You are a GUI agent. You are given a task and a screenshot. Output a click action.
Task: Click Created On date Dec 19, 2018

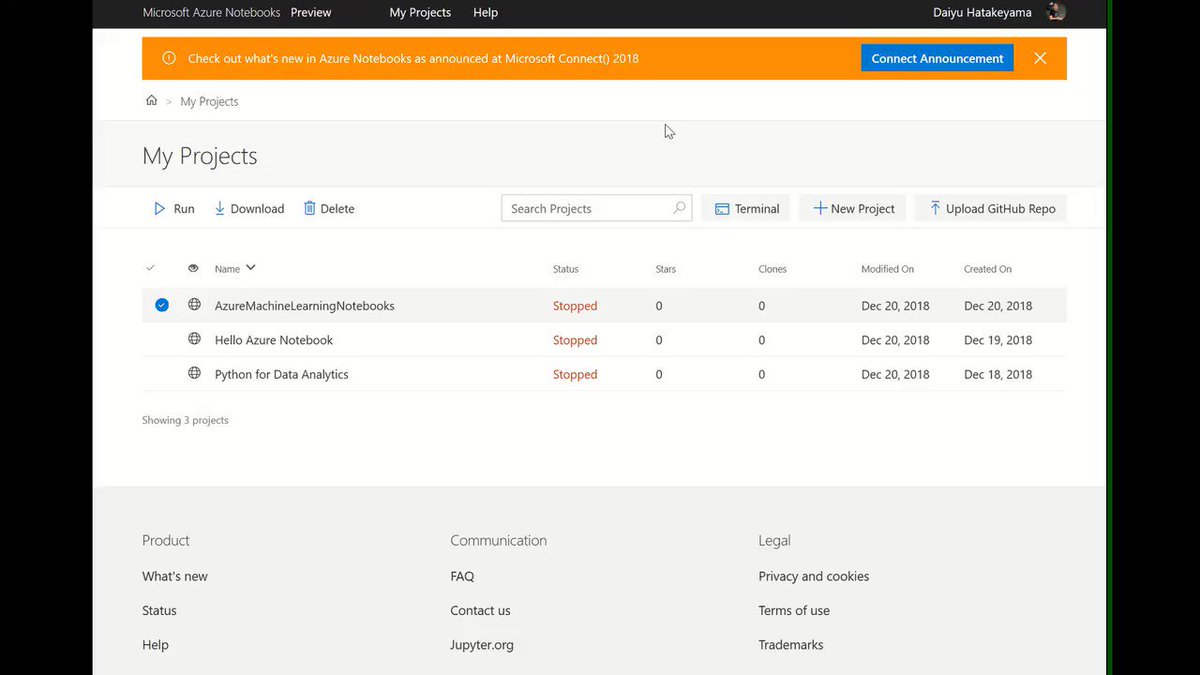coord(998,340)
